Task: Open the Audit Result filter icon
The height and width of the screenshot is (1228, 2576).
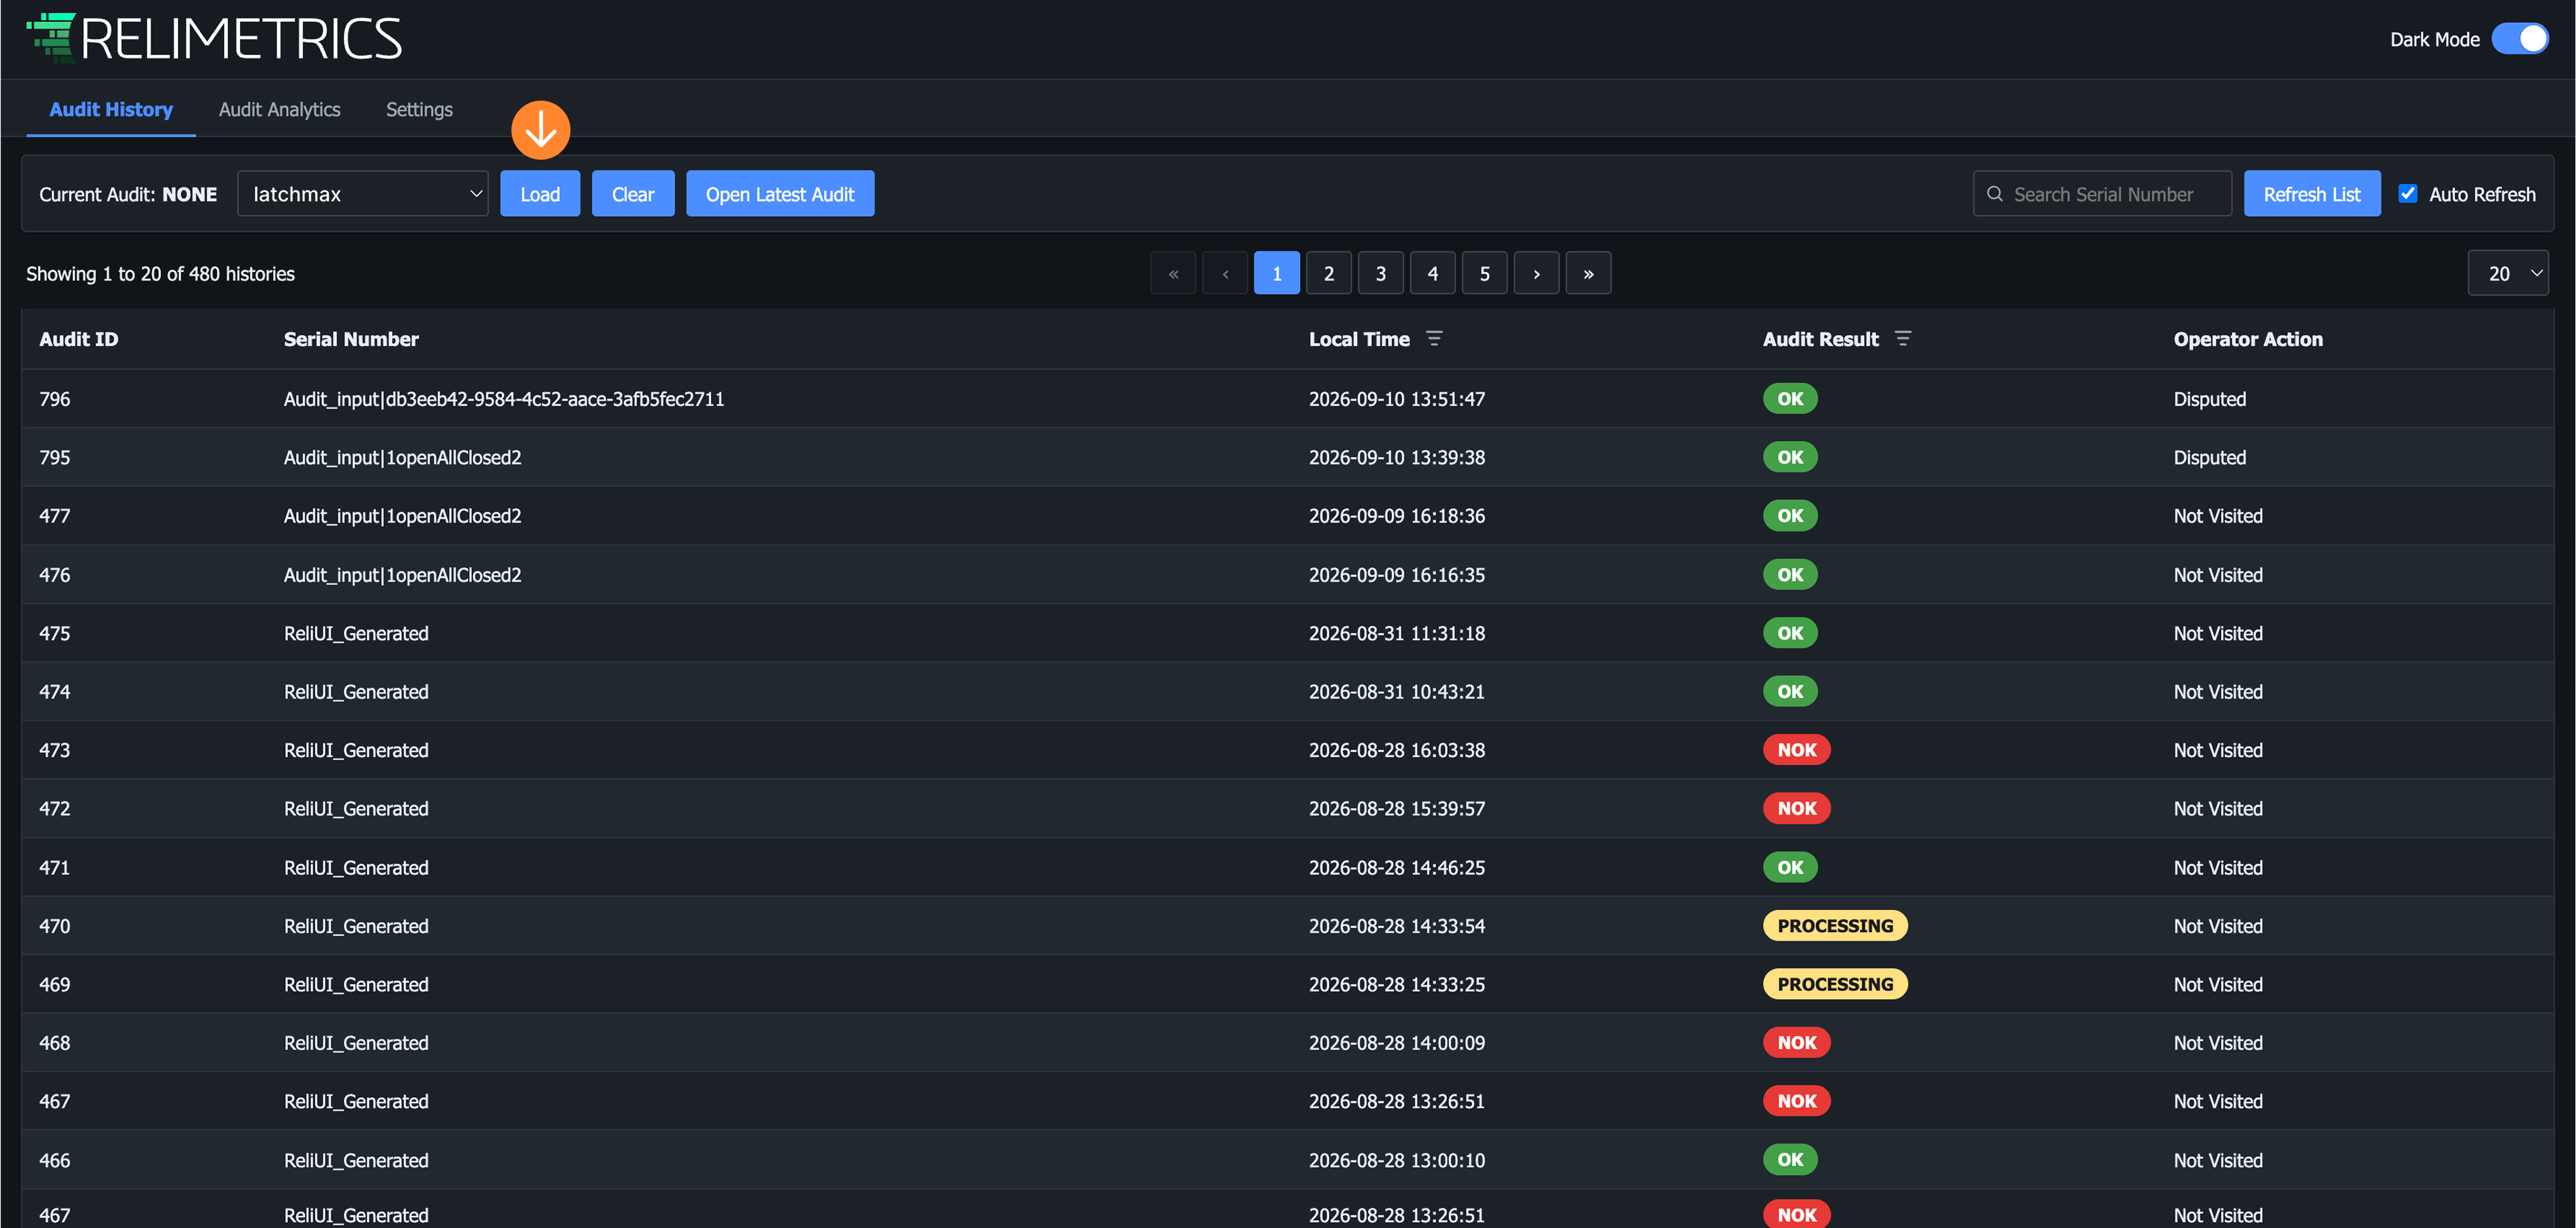Action: pyautogui.click(x=1903, y=339)
